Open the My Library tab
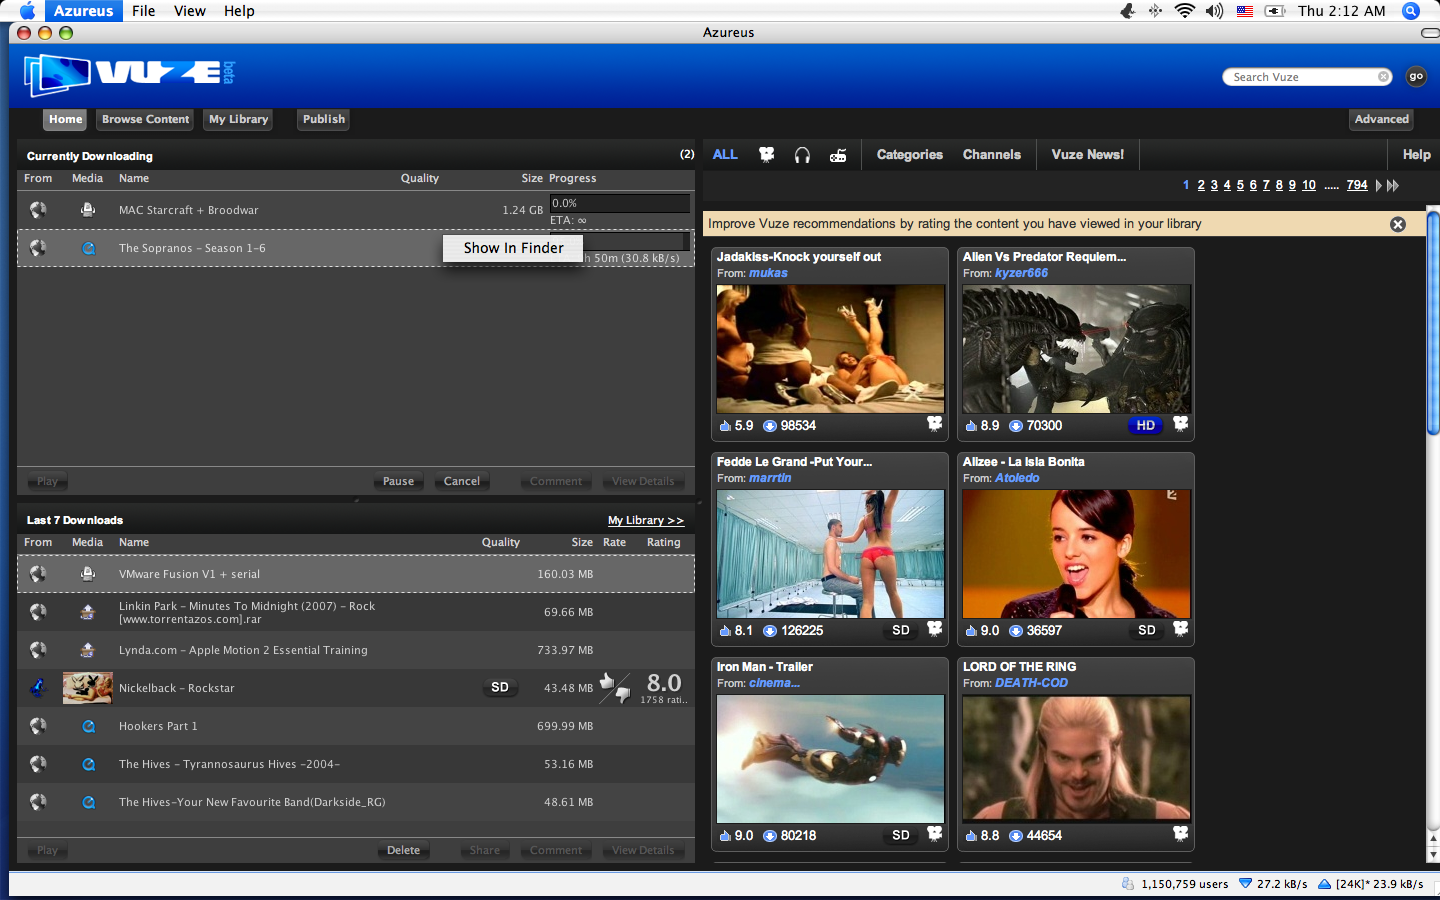Screen dimensions: 1440x900 [238, 119]
